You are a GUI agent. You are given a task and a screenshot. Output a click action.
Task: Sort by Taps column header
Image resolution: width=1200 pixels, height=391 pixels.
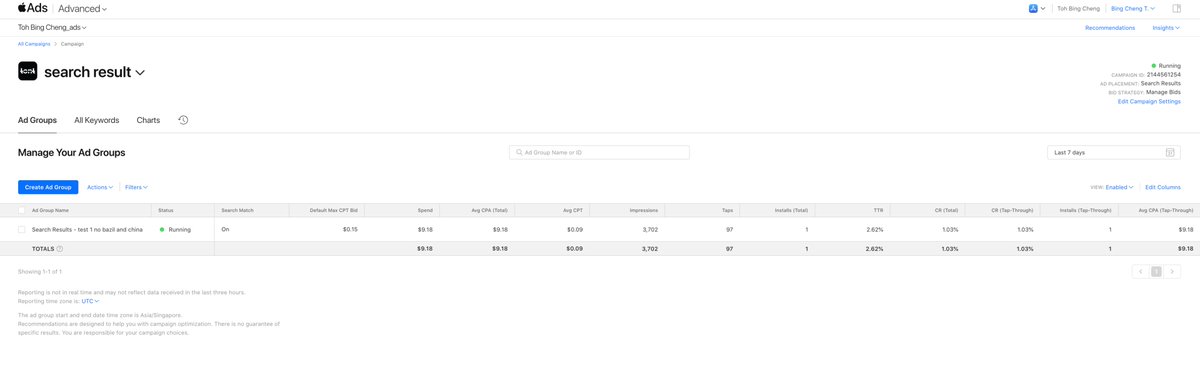coord(727,211)
